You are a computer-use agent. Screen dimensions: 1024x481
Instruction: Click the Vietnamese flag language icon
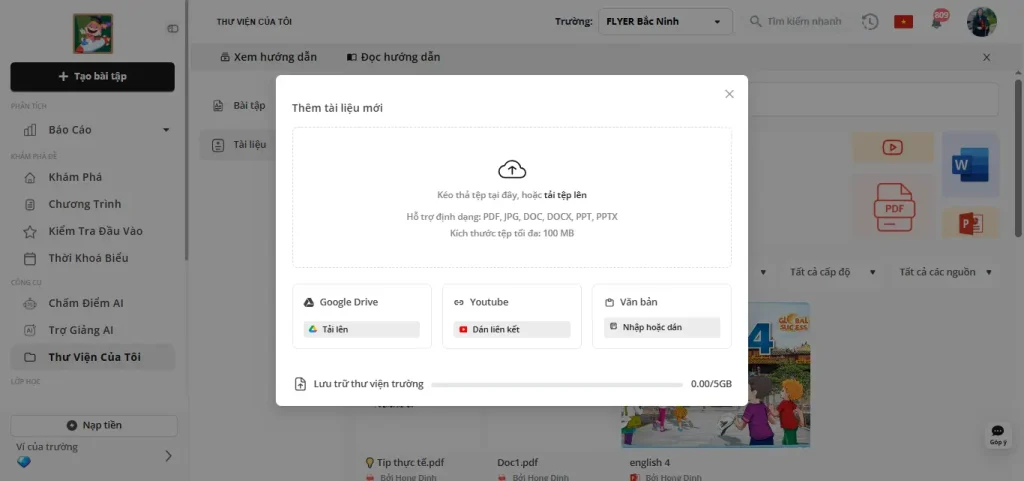903,22
